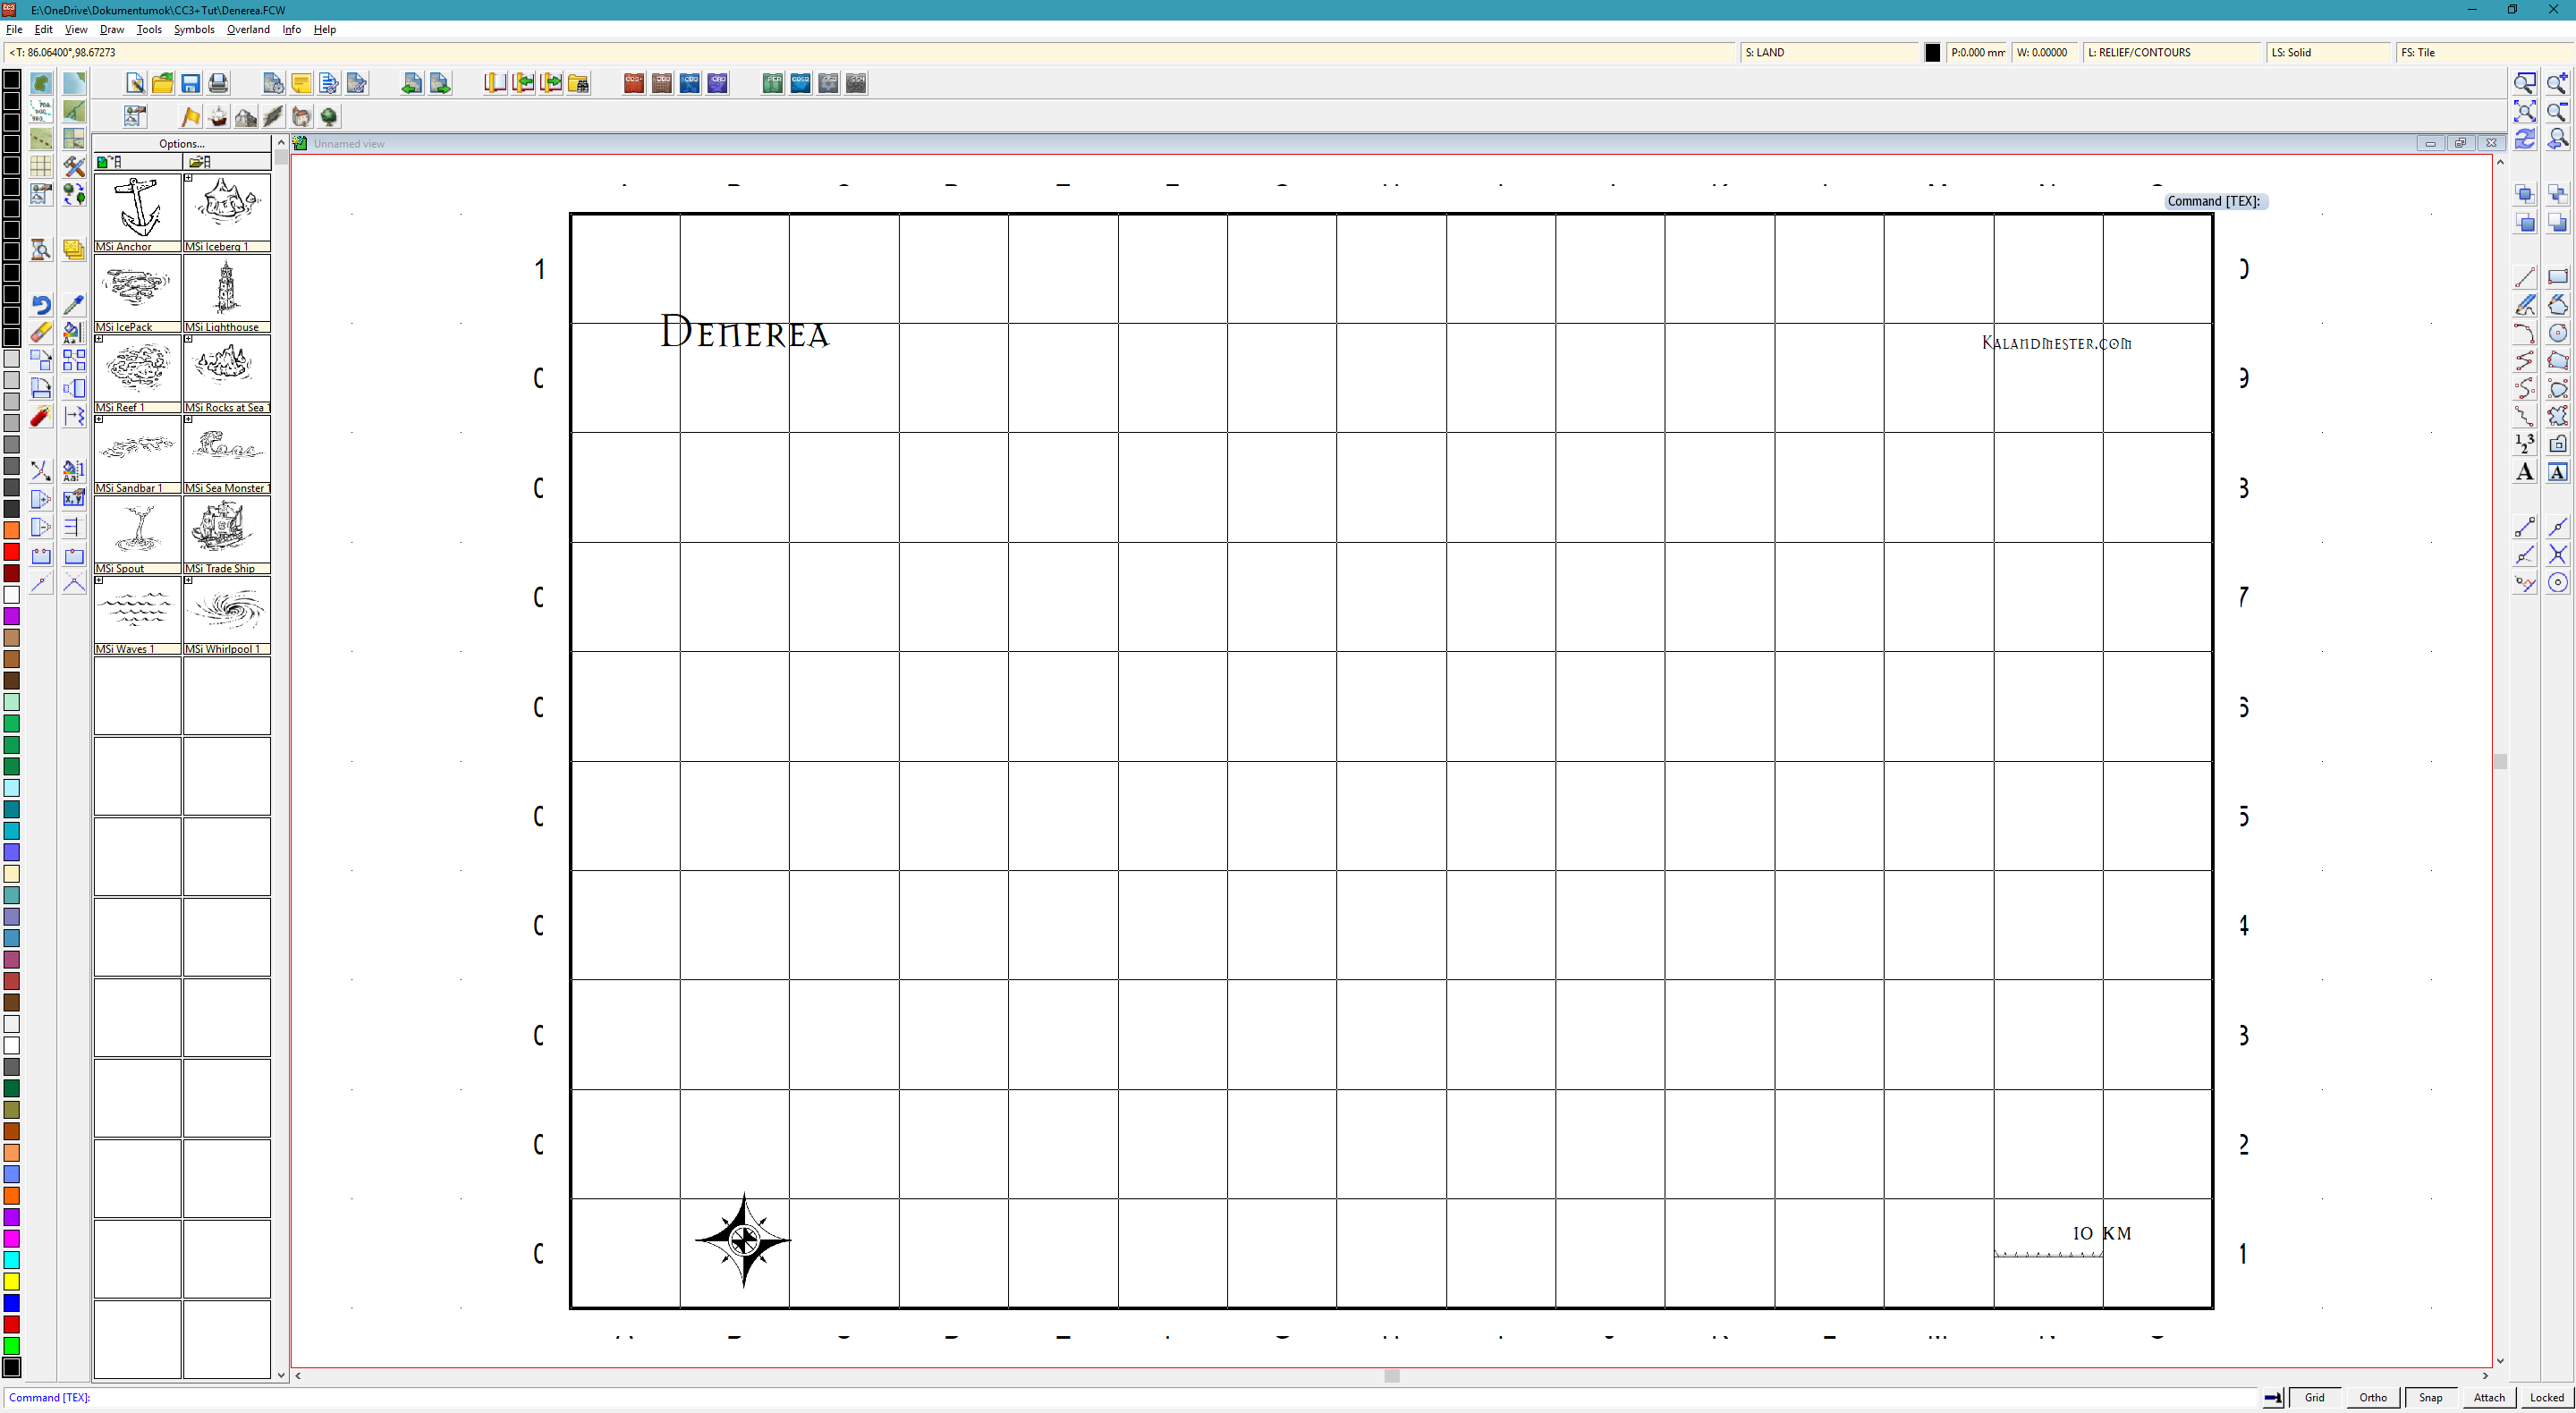Image resolution: width=2576 pixels, height=1413 pixels.
Task: Toggle Ortho mode in status bar
Action: [x=2372, y=1397]
